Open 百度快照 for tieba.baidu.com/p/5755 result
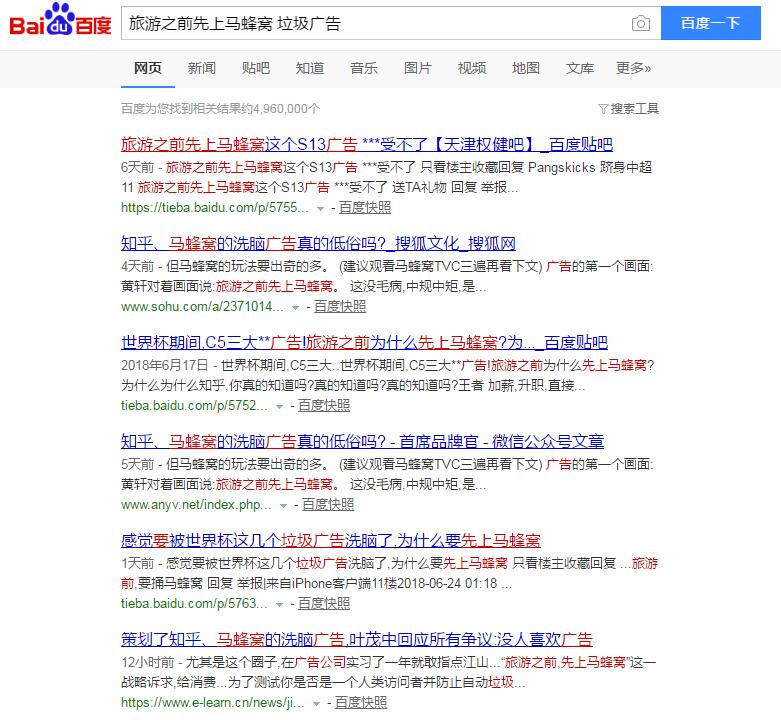Viewport: 781px width, 720px height. coord(365,208)
